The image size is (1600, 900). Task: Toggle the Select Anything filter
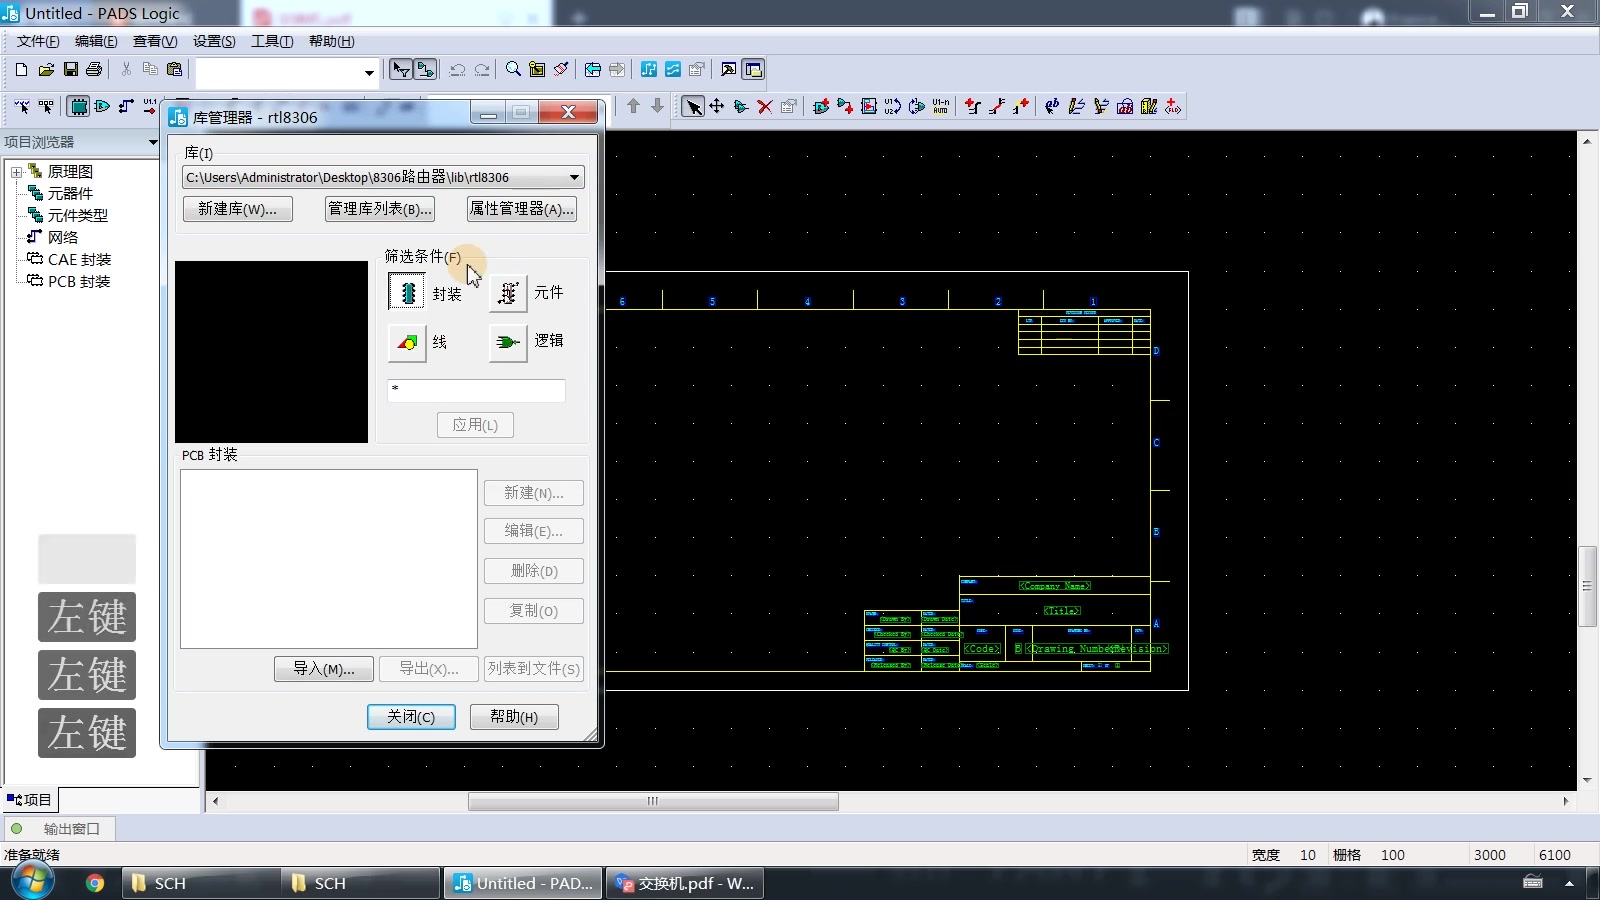[x=22, y=107]
